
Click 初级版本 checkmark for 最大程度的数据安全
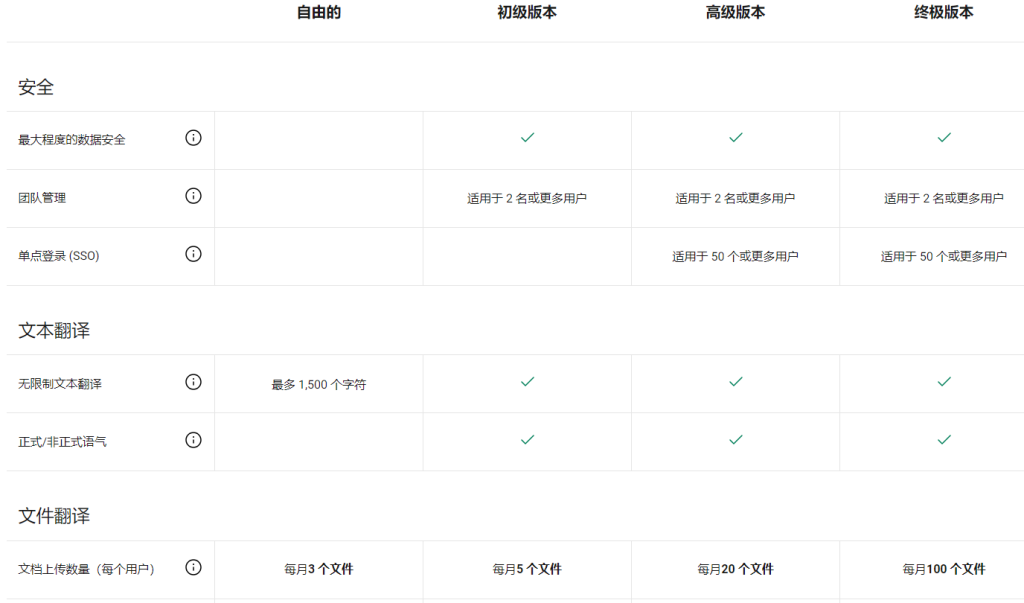(x=527, y=138)
